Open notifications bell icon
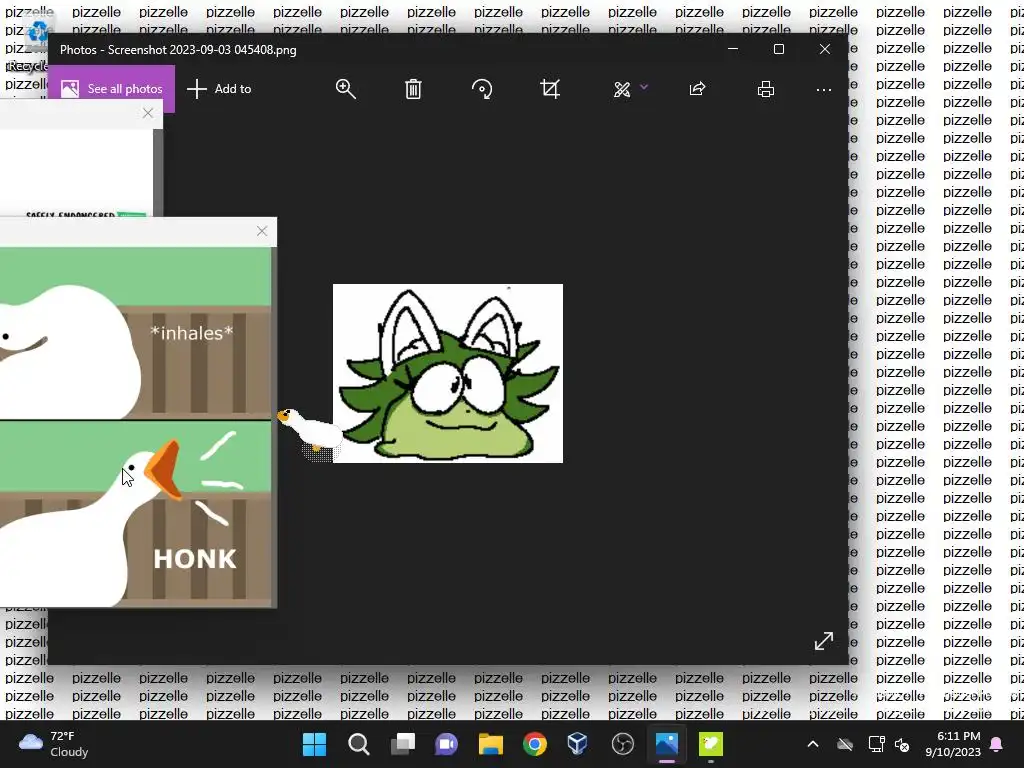 pyautogui.click(x=997, y=744)
